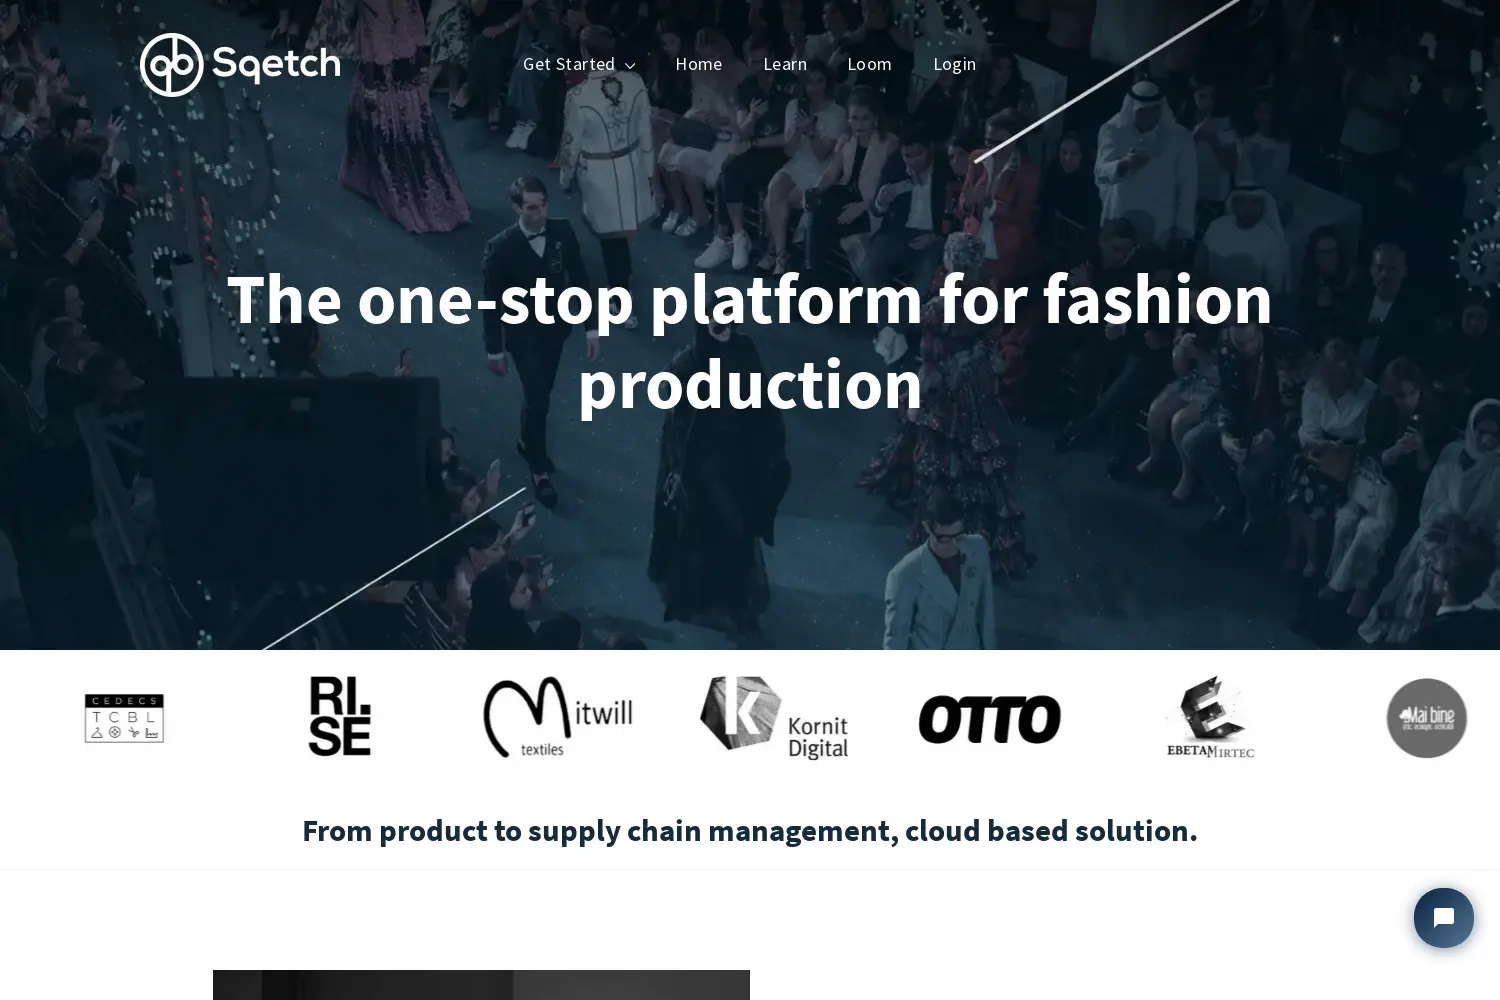
Task: Open the Loom navigation link
Action: [x=870, y=64]
